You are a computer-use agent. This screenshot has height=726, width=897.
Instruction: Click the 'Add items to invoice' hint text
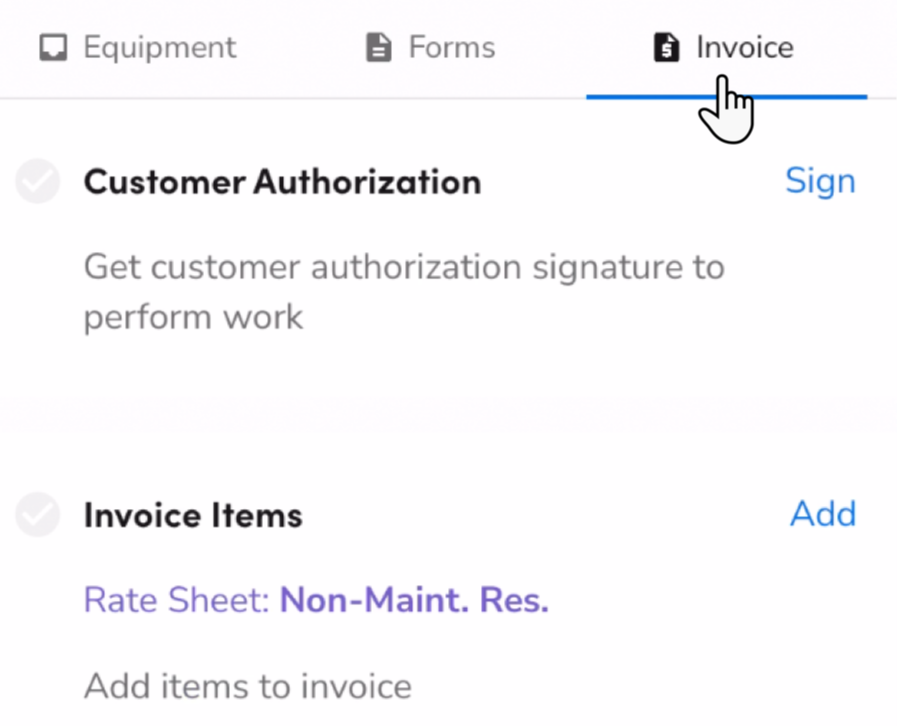pos(248,686)
